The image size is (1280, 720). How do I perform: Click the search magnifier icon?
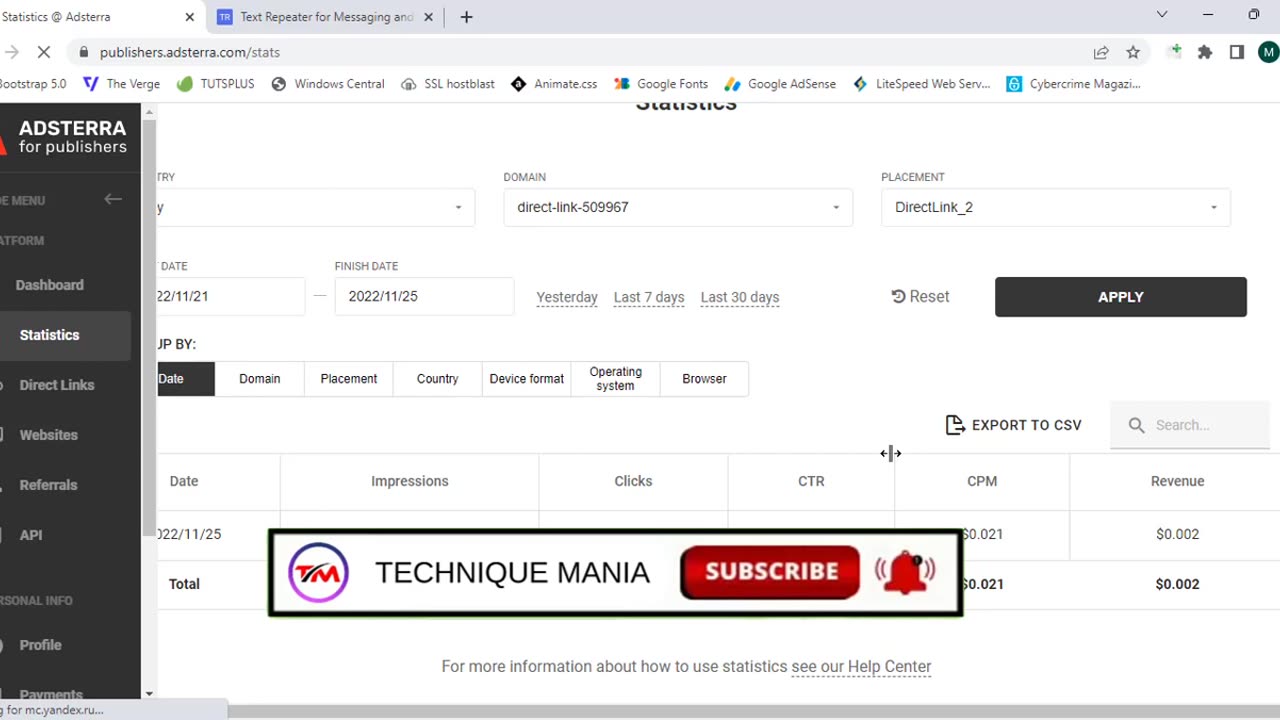coord(1136,425)
